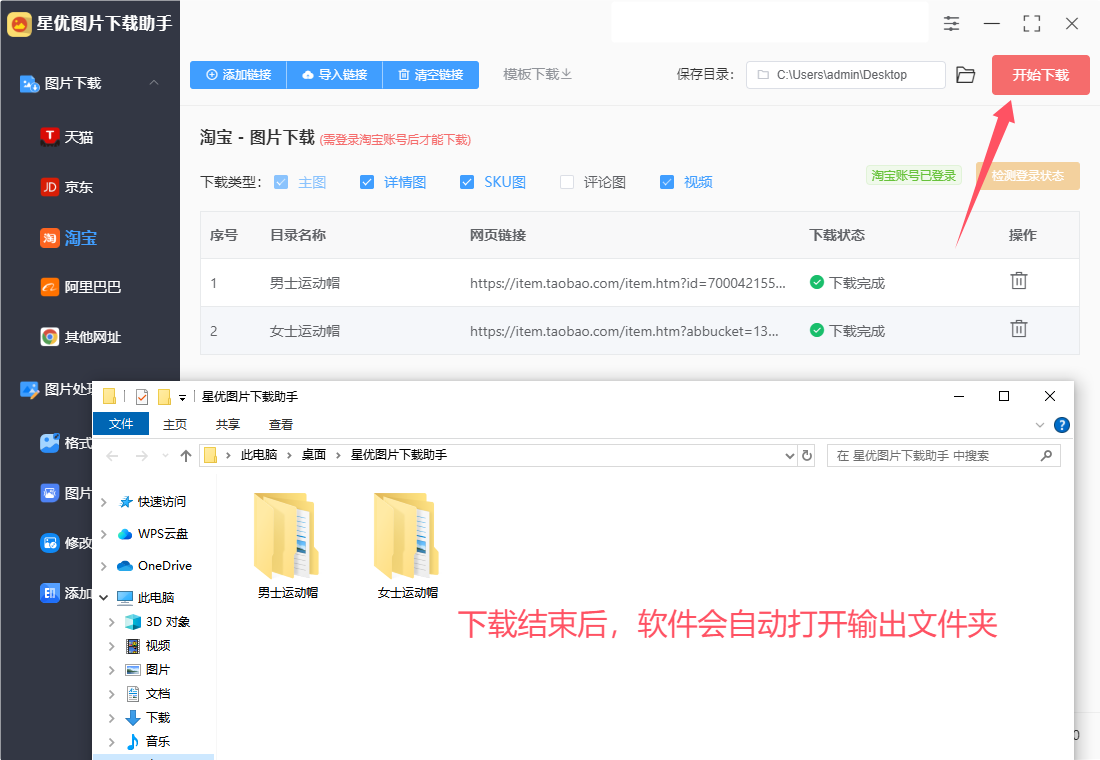Image resolution: width=1100 pixels, height=760 pixels.
Task: Click the 网页链接 column header
Action: pyautogui.click(x=498, y=235)
